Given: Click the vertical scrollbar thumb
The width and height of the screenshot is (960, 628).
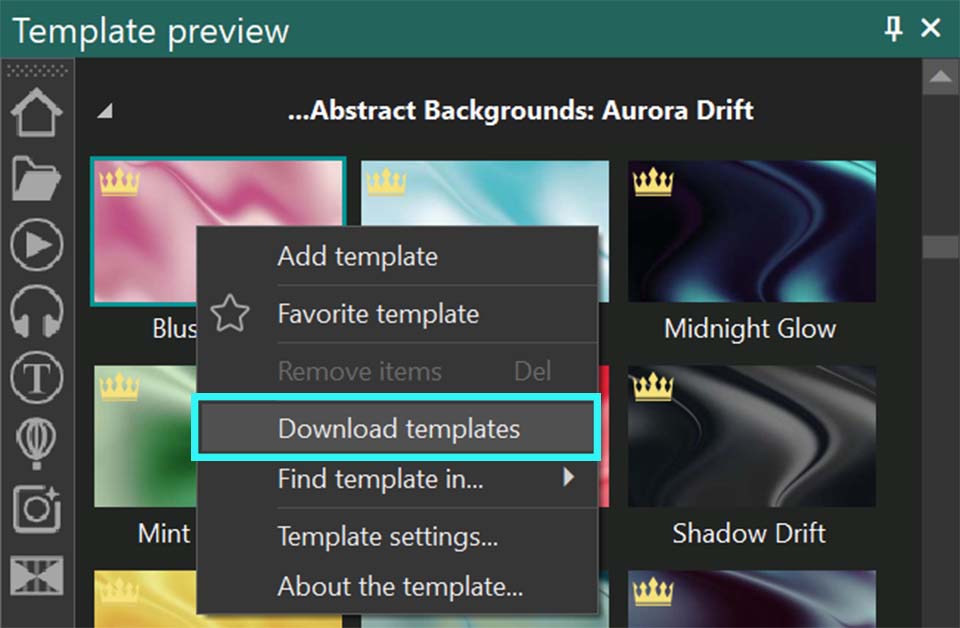Looking at the screenshot, I should (x=940, y=247).
